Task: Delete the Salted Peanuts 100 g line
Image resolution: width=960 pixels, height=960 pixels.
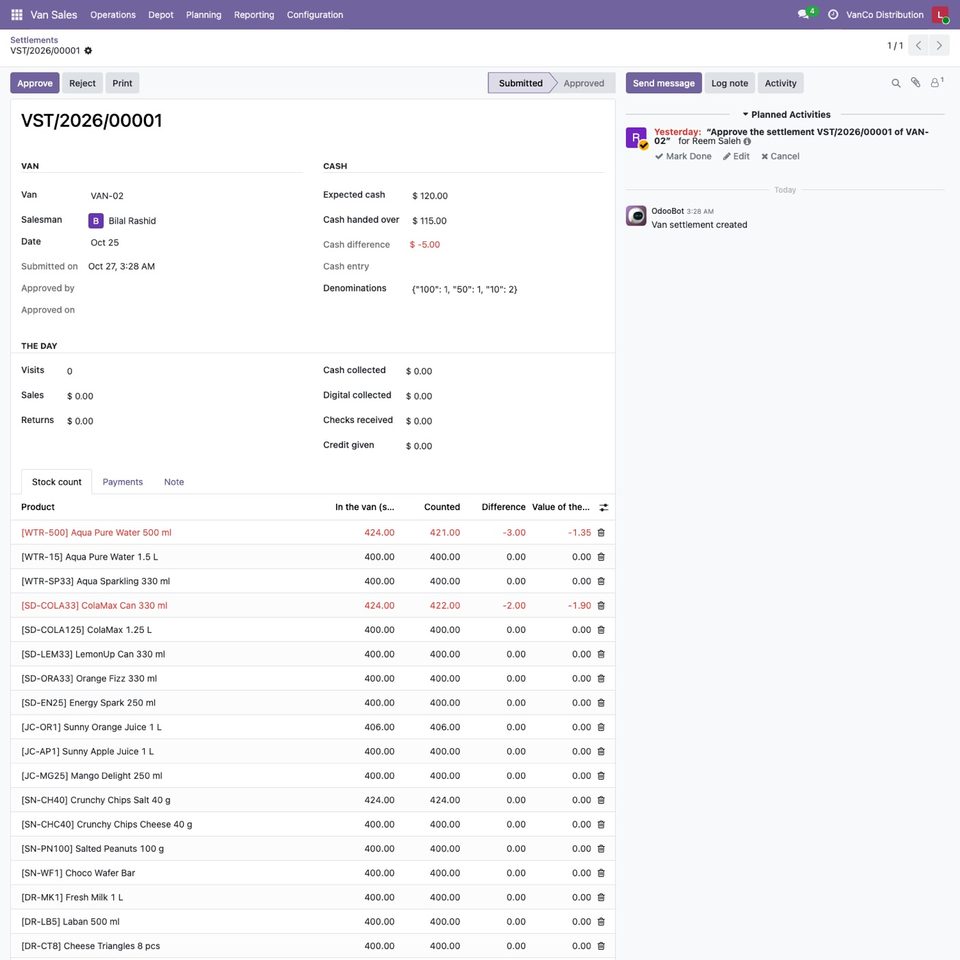Action: pyautogui.click(x=601, y=849)
